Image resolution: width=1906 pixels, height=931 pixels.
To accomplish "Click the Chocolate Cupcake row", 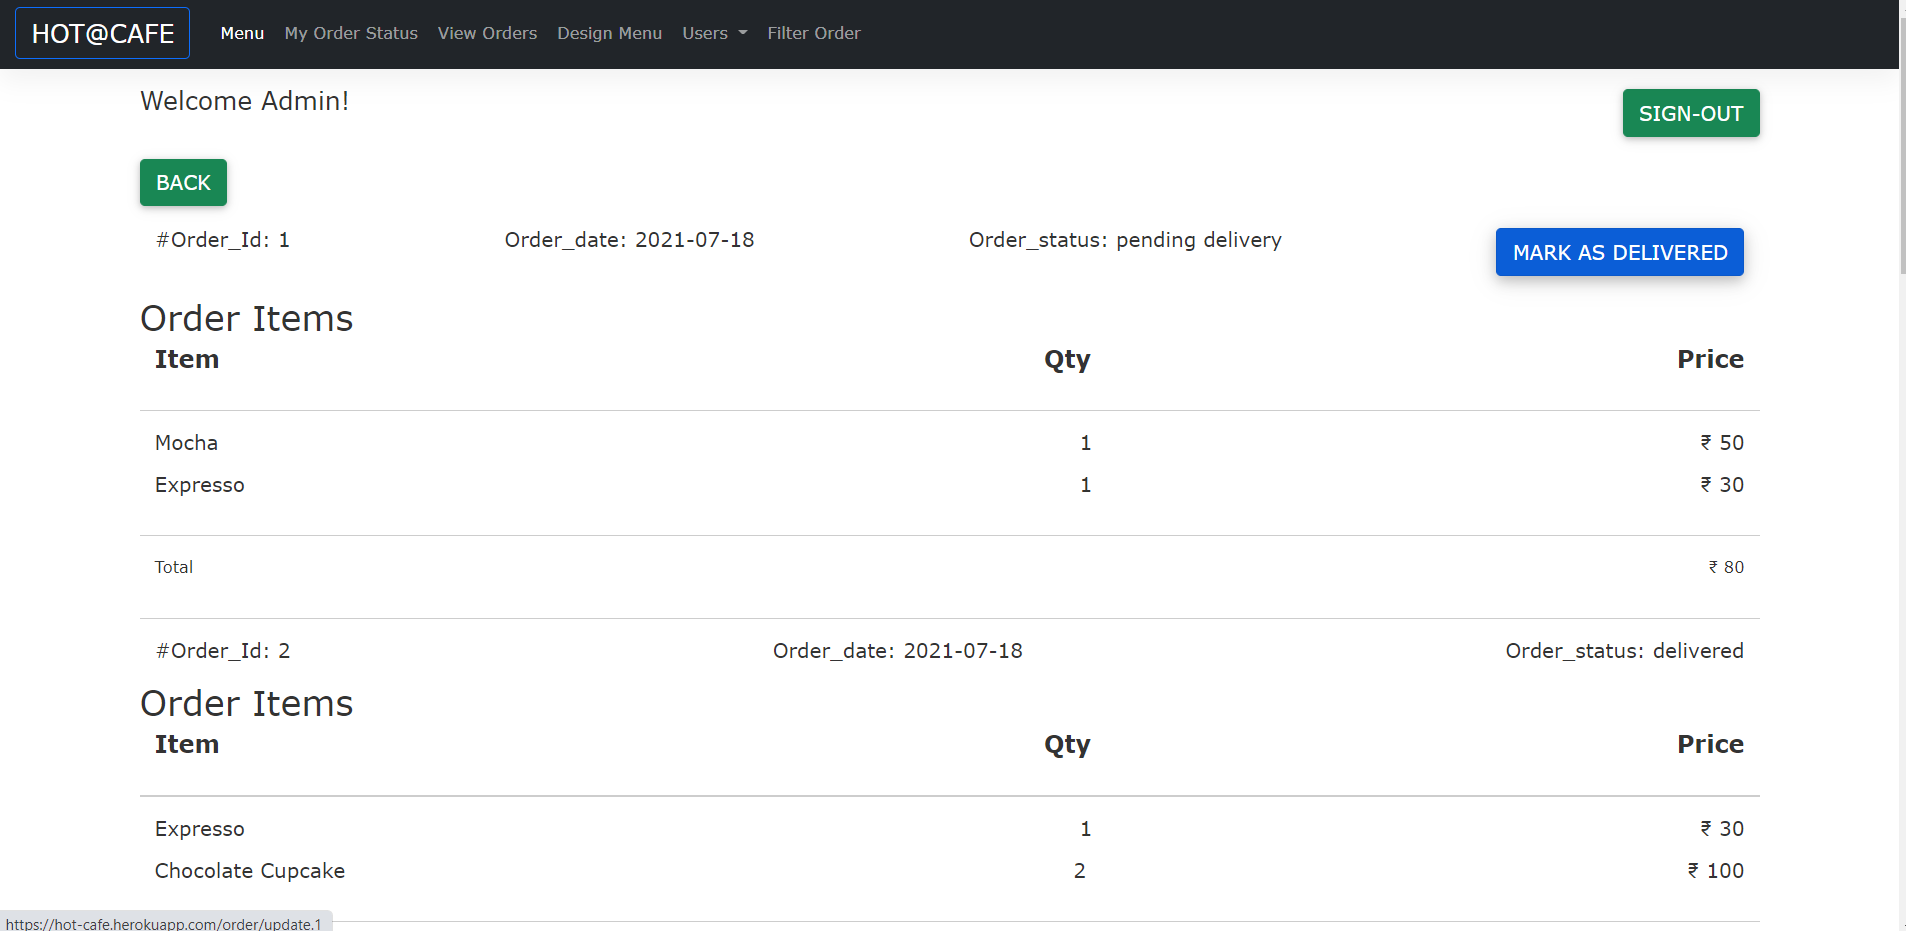I will [x=249, y=870].
